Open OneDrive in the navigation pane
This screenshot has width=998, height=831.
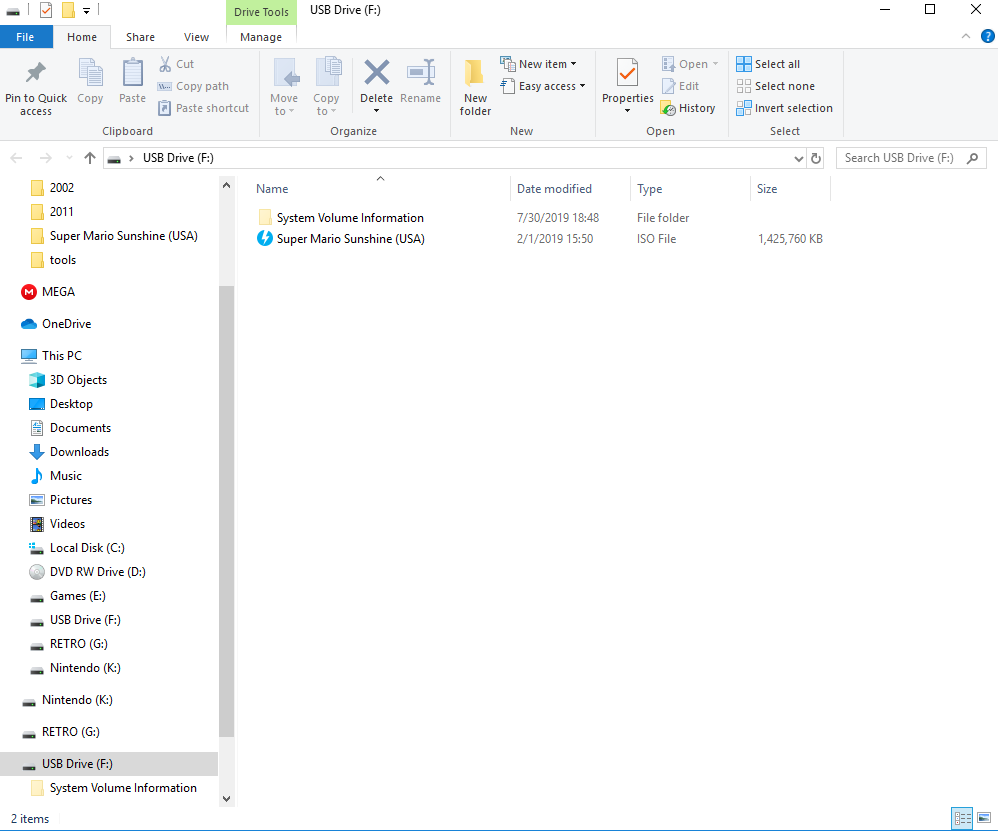coord(56,324)
